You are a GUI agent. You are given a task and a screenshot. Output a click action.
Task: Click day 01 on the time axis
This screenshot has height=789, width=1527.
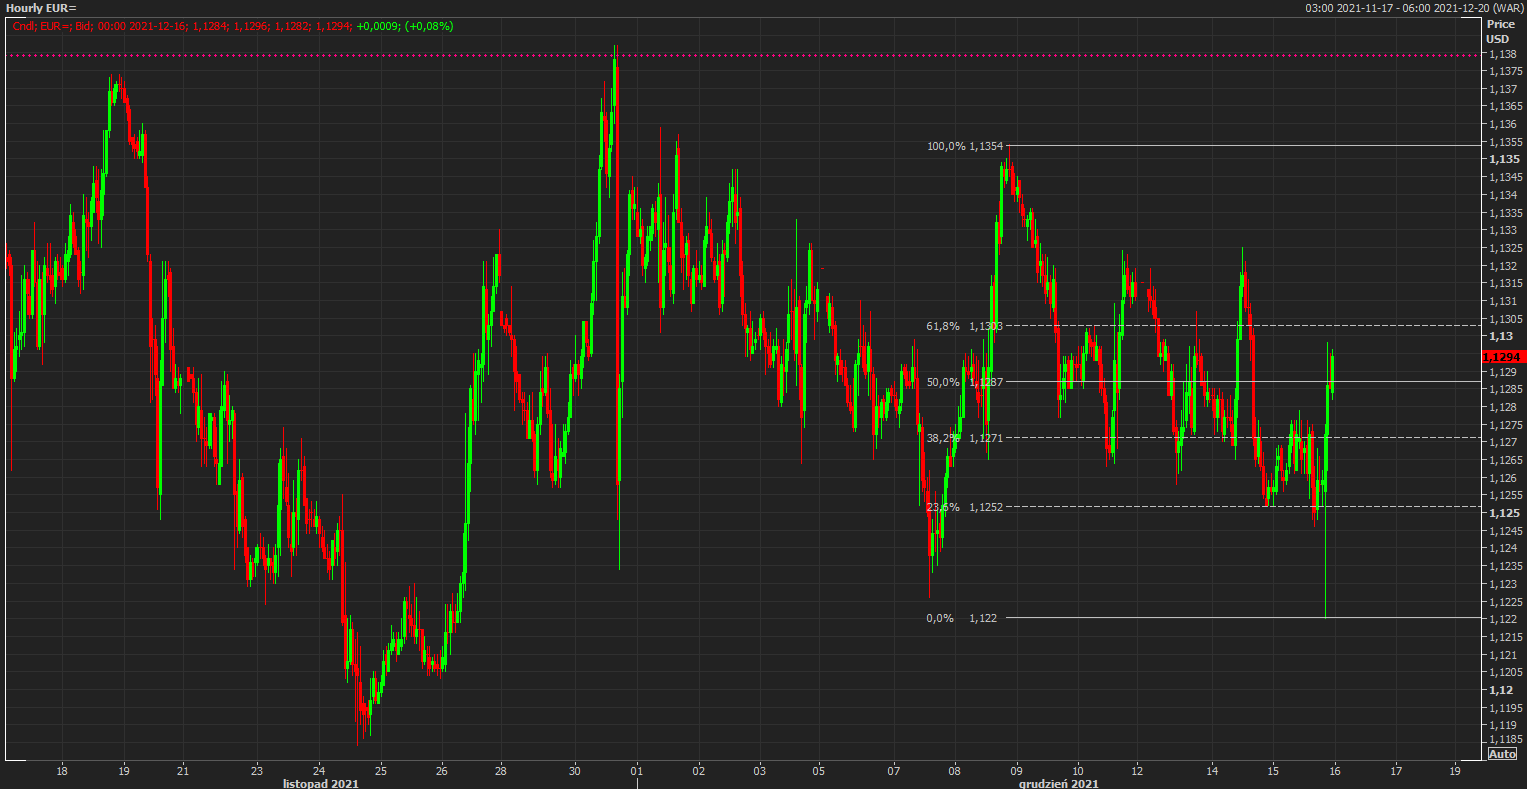click(636, 771)
